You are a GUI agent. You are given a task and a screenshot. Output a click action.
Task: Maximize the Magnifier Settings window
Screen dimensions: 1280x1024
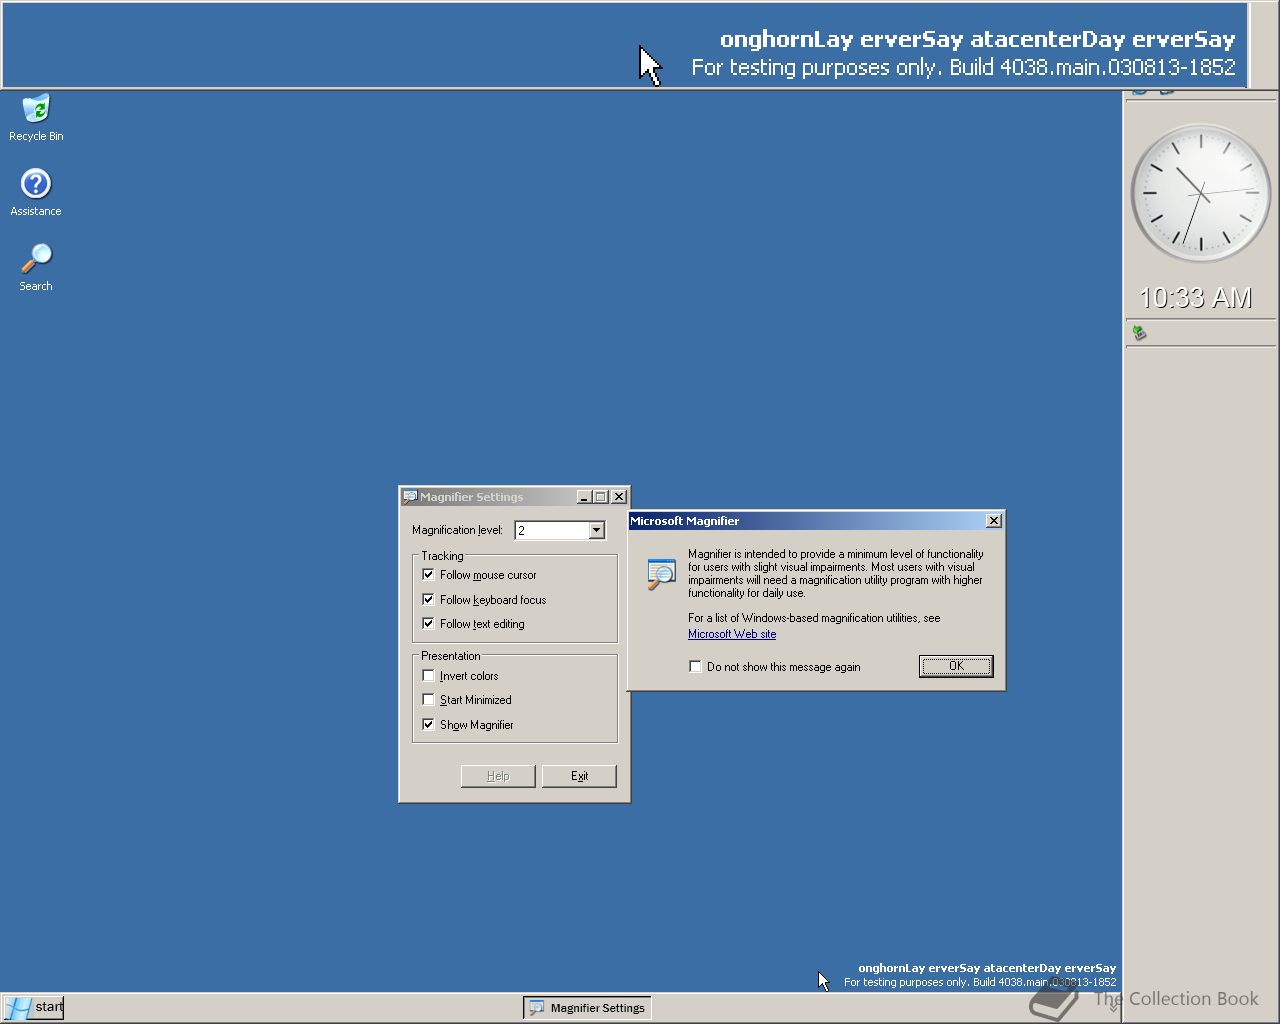click(601, 497)
